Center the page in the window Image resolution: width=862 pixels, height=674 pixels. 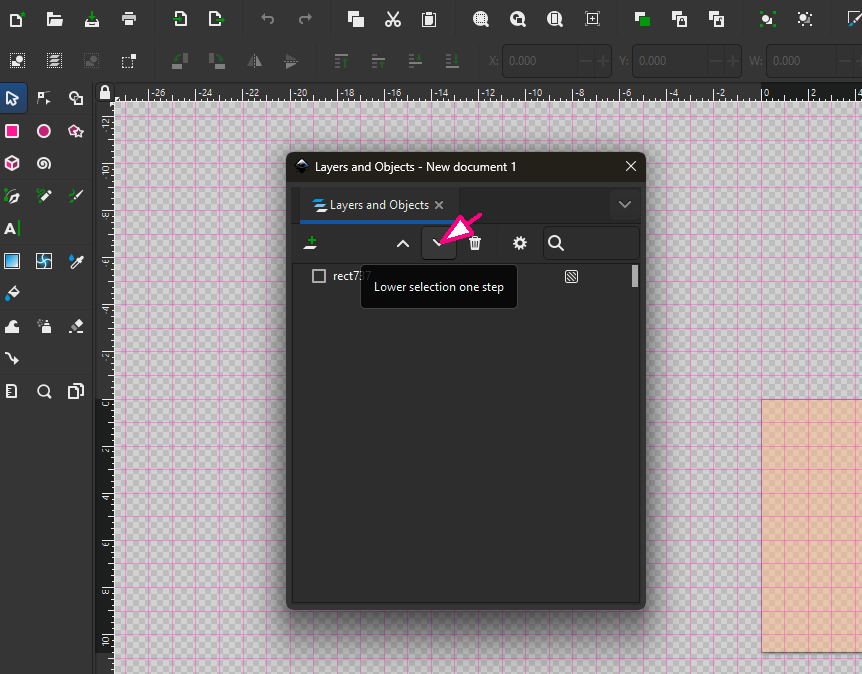592,19
